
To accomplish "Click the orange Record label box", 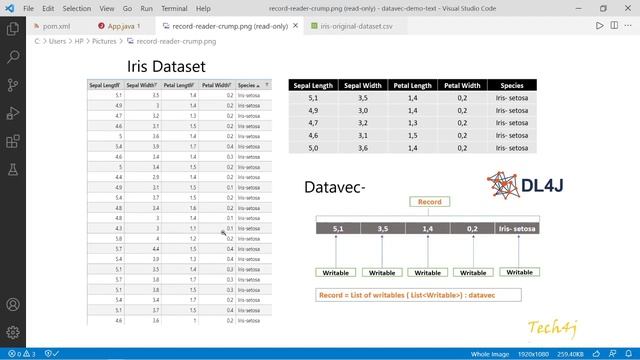I will tap(430, 202).
